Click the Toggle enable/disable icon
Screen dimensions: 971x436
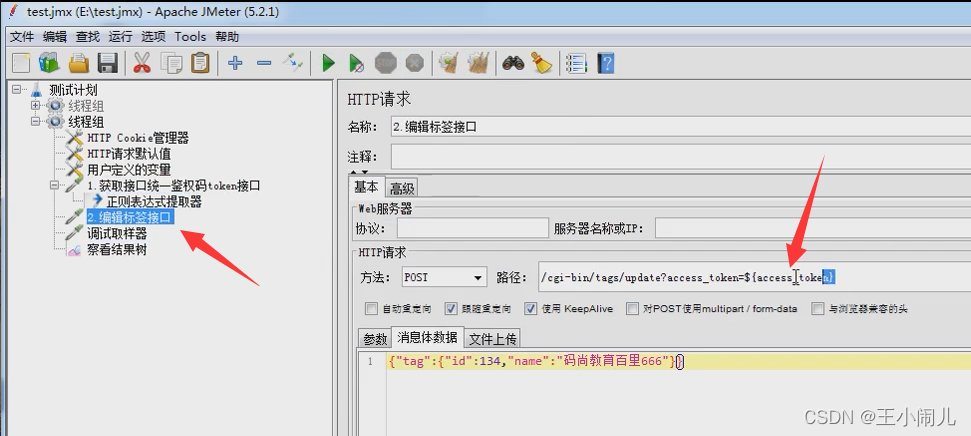[x=293, y=63]
